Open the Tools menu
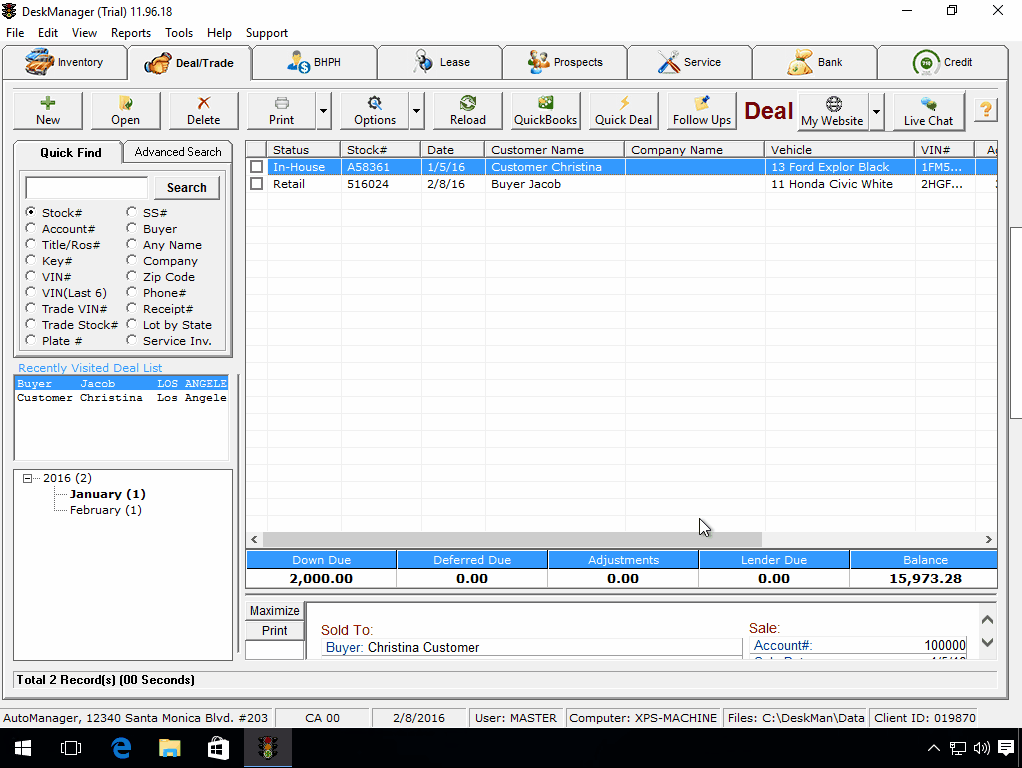Image resolution: width=1022 pixels, height=768 pixels. (x=179, y=33)
